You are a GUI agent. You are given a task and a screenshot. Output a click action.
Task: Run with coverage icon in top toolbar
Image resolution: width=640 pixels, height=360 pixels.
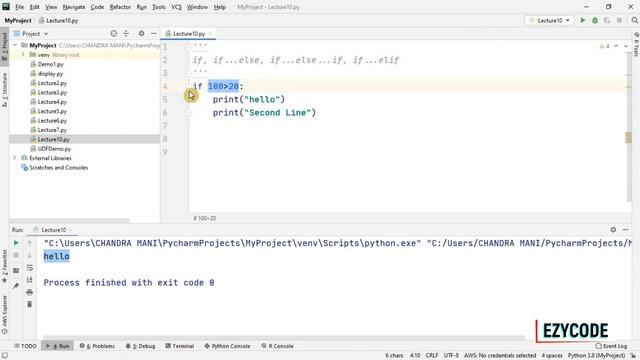607,20
